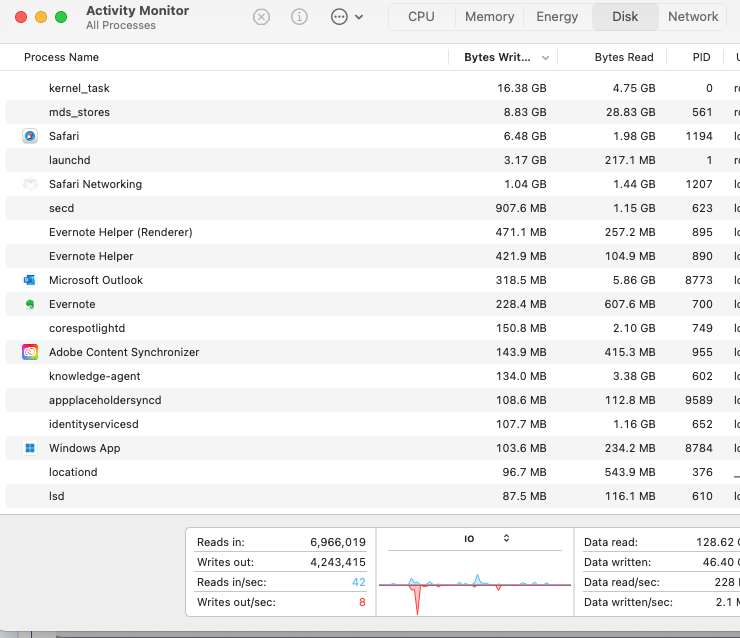
Task: Click the 16.38 GB bytes written value
Action: pyautogui.click(x=521, y=88)
